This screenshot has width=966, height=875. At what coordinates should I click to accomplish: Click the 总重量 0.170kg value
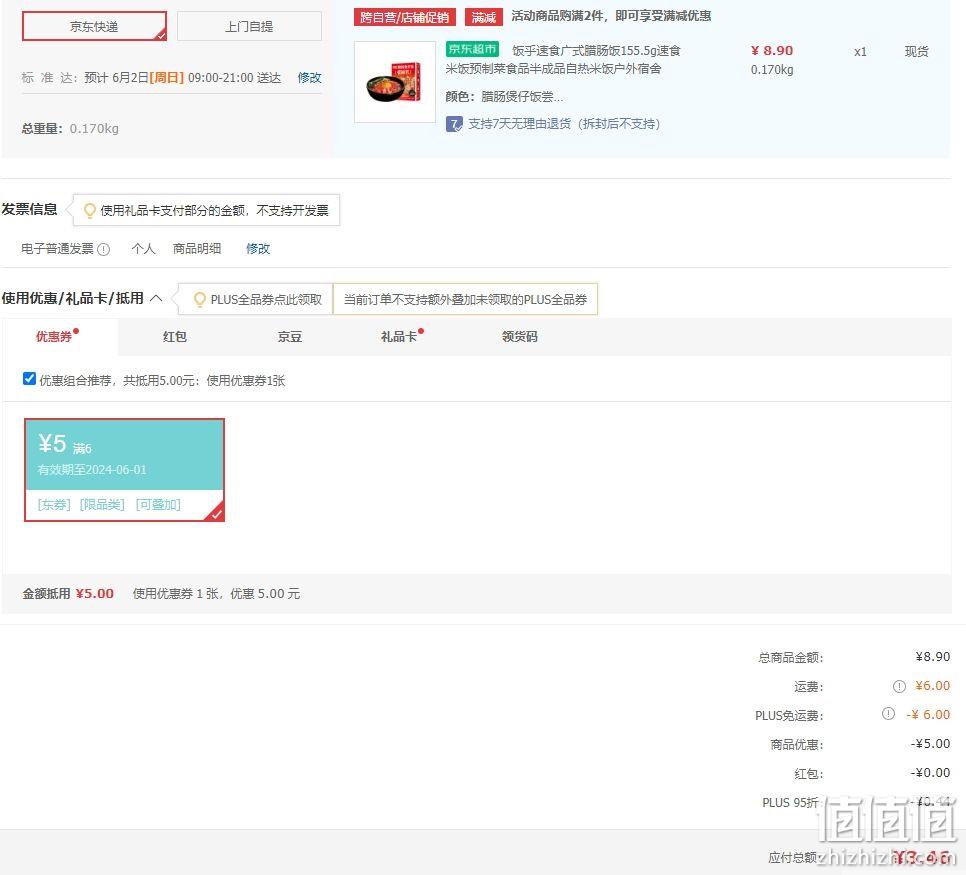point(94,129)
